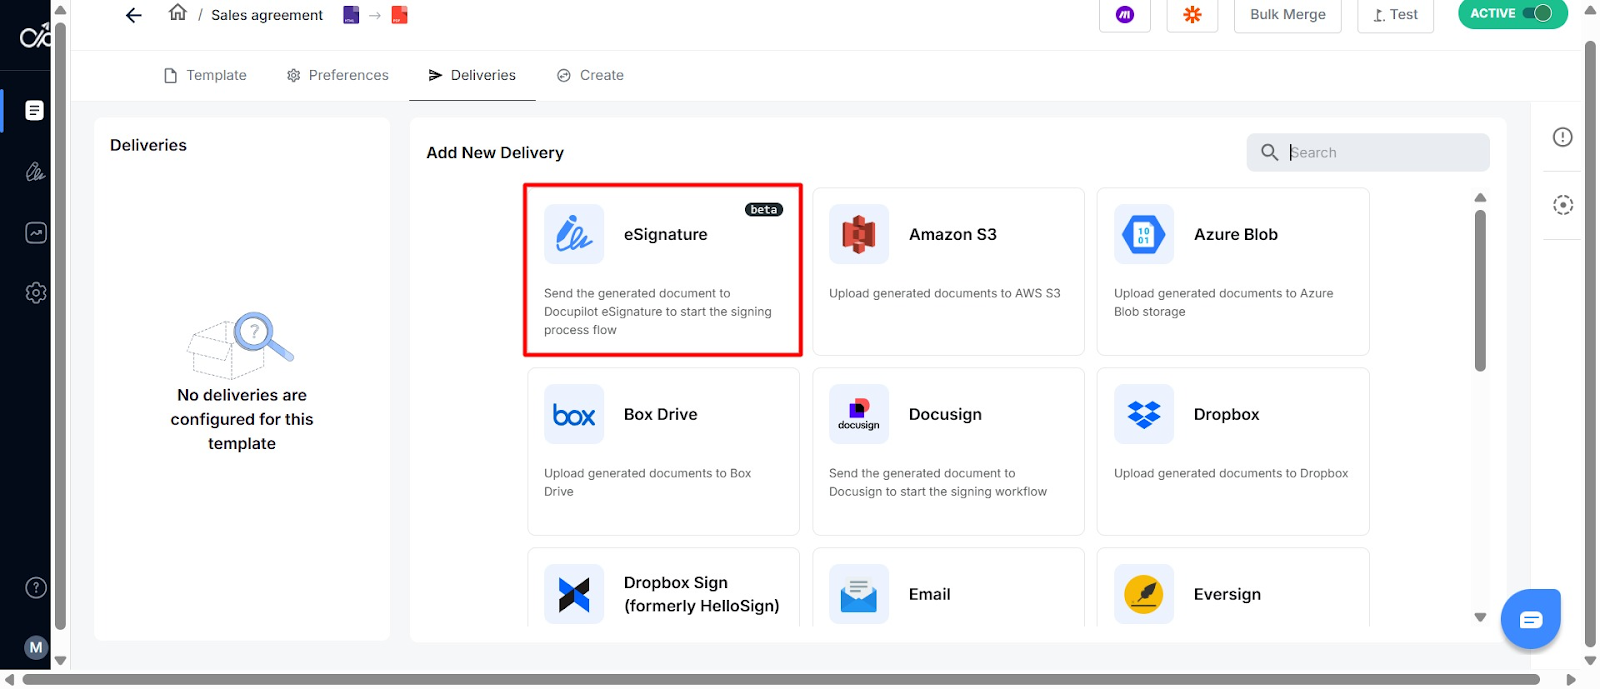Screen dimensions: 1600x689
Task: Choose Email delivery title
Action: [x=930, y=594]
